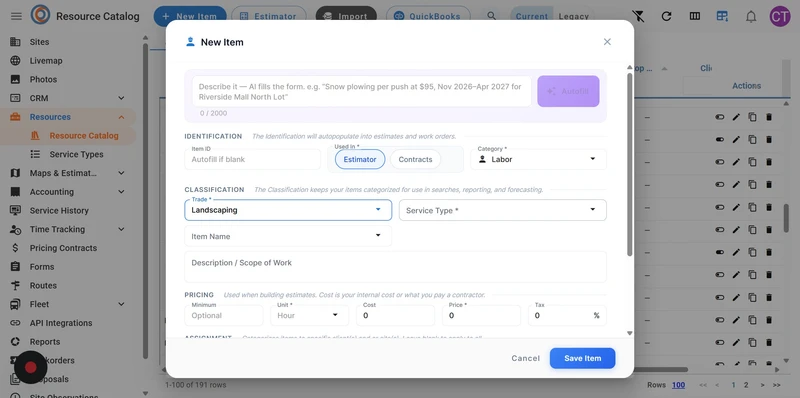The width and height of the screenshot is (800, 398).
Task: Click the AI description text box
Action: coord(362,91)
